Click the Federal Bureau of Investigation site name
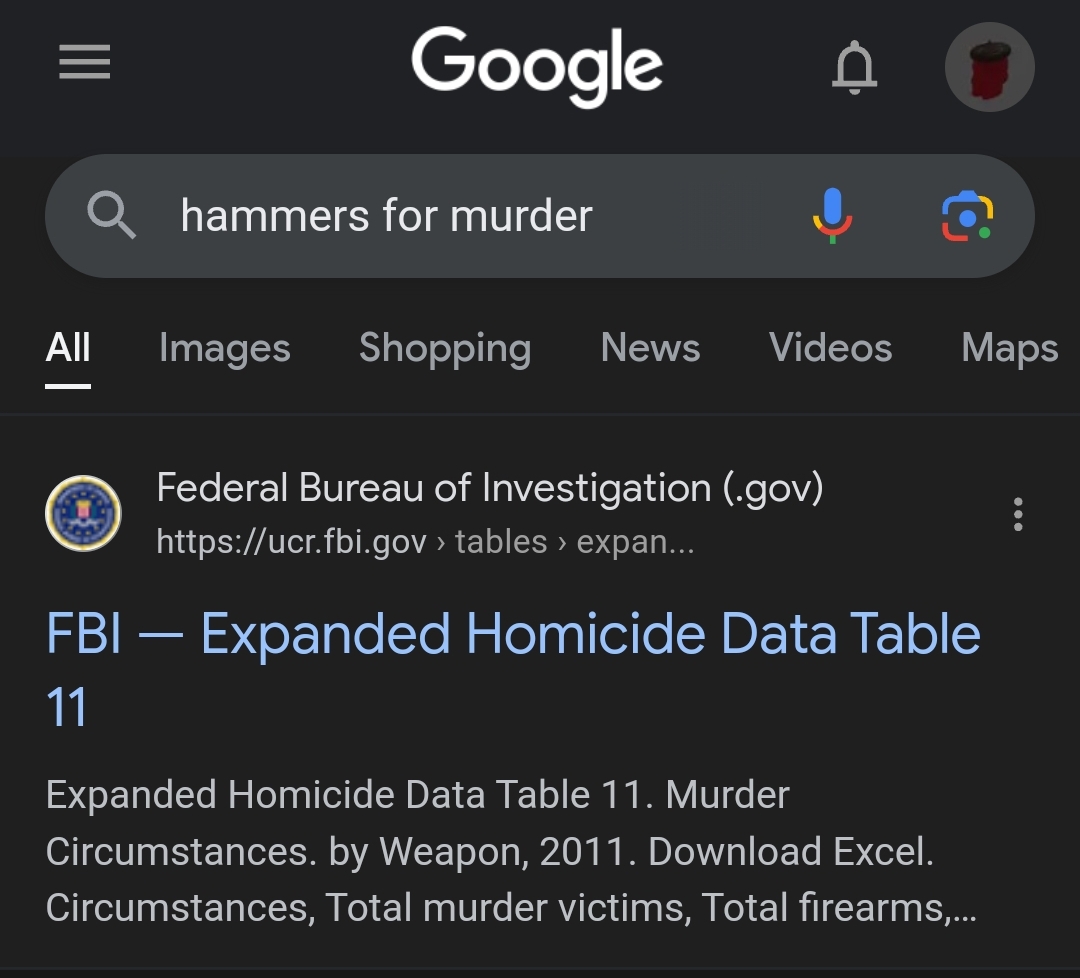This screenshot has width=1080, height=978. (x=489, y=488)
